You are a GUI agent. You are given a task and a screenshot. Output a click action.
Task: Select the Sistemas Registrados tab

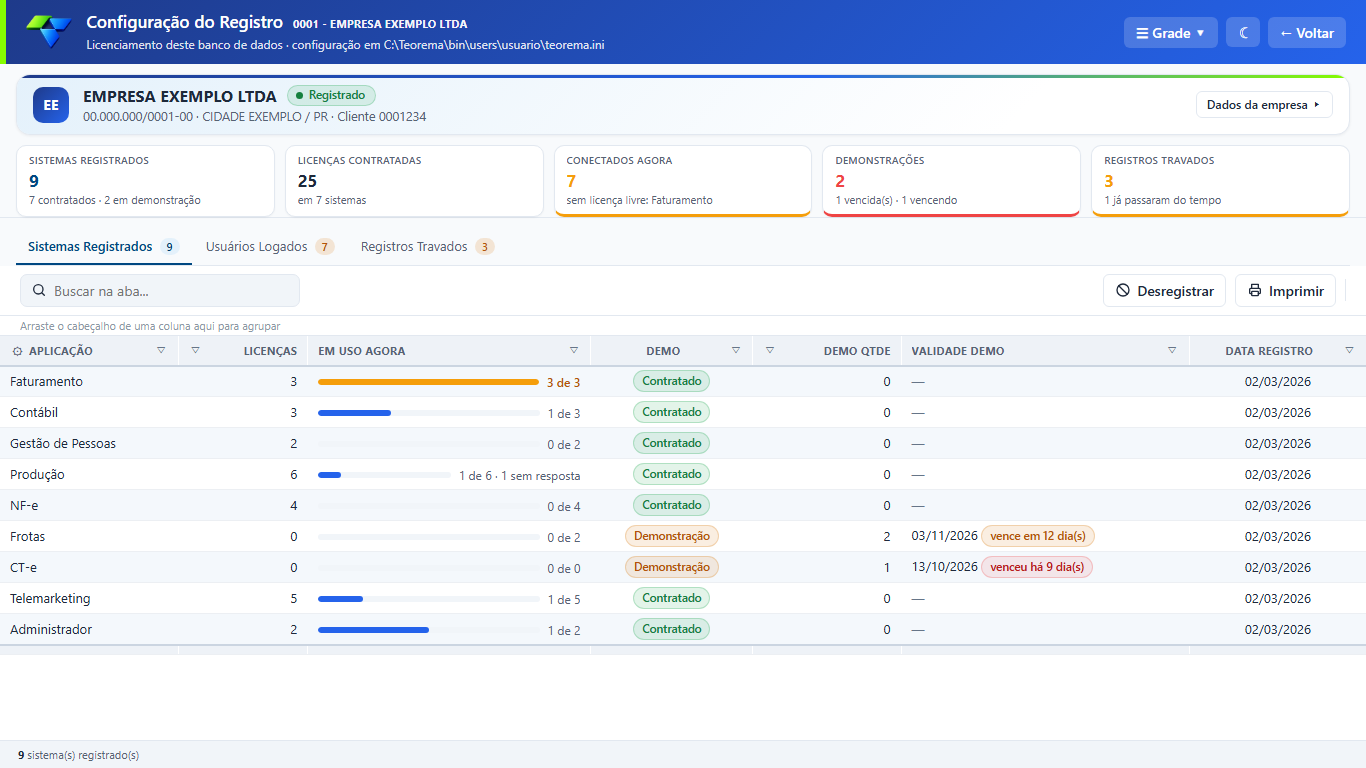point(103,247)
